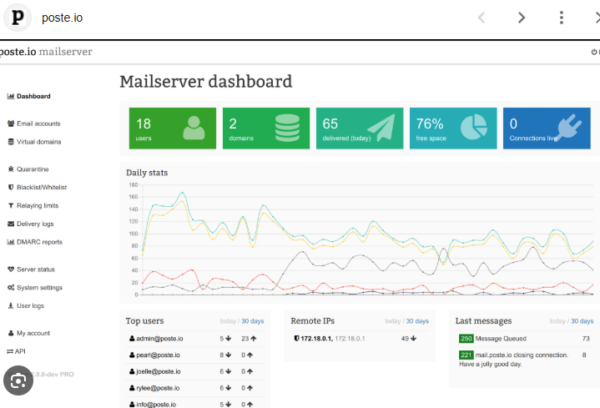Image resolution: width=600 pixels, height=408 pixels.
Task: Click the API arrows icon
Action: pos(10,351)
